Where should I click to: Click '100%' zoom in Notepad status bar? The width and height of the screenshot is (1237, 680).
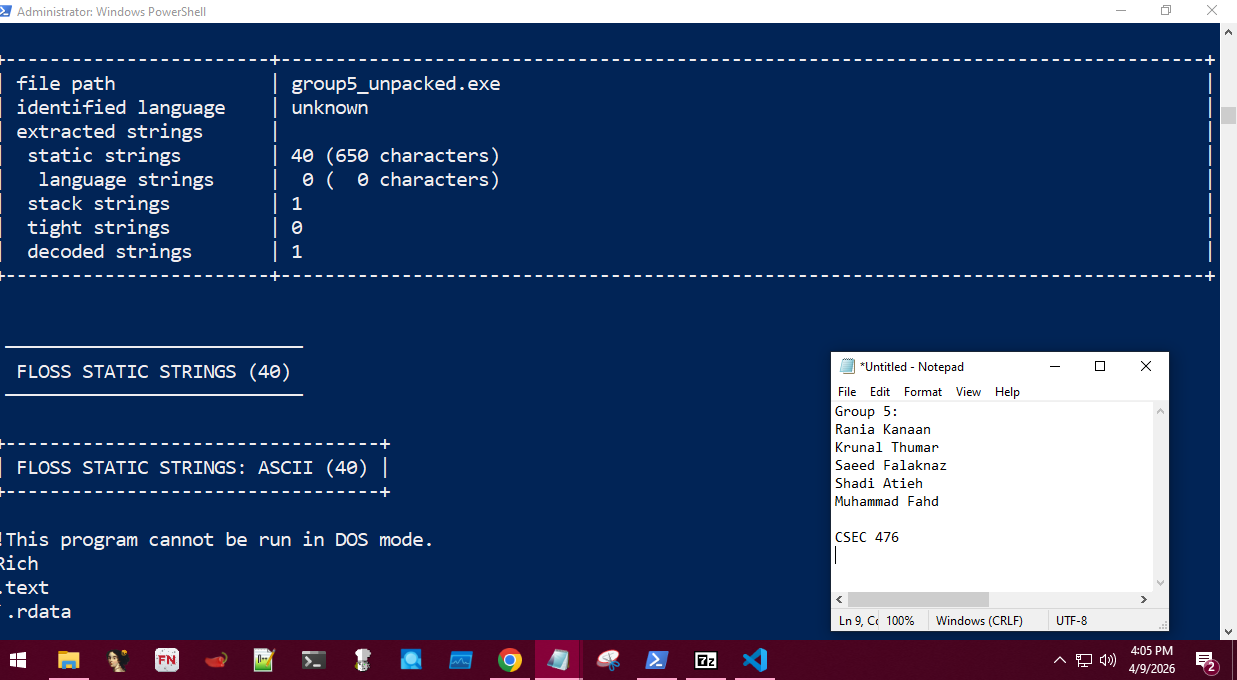[x=900, y=620]
